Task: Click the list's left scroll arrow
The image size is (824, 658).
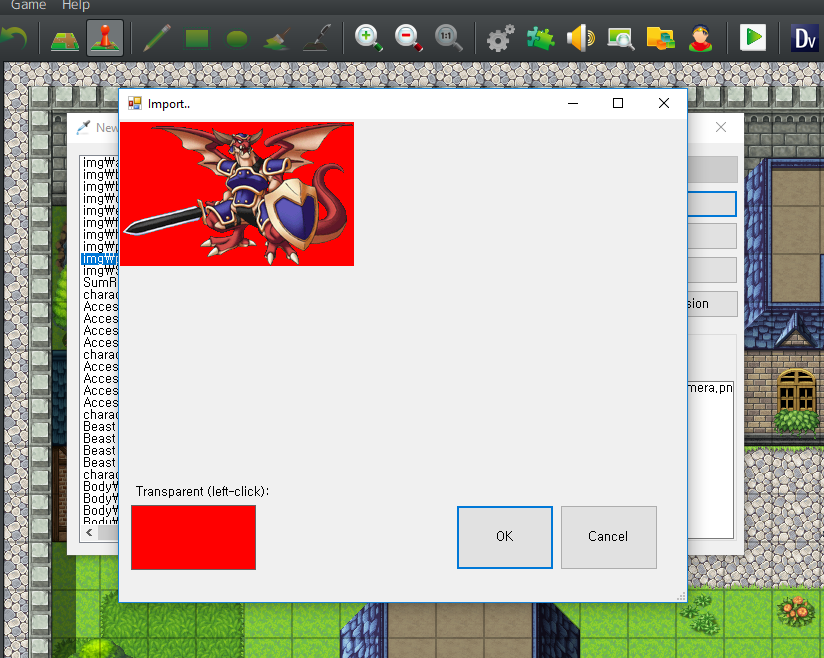Action: 89,533
